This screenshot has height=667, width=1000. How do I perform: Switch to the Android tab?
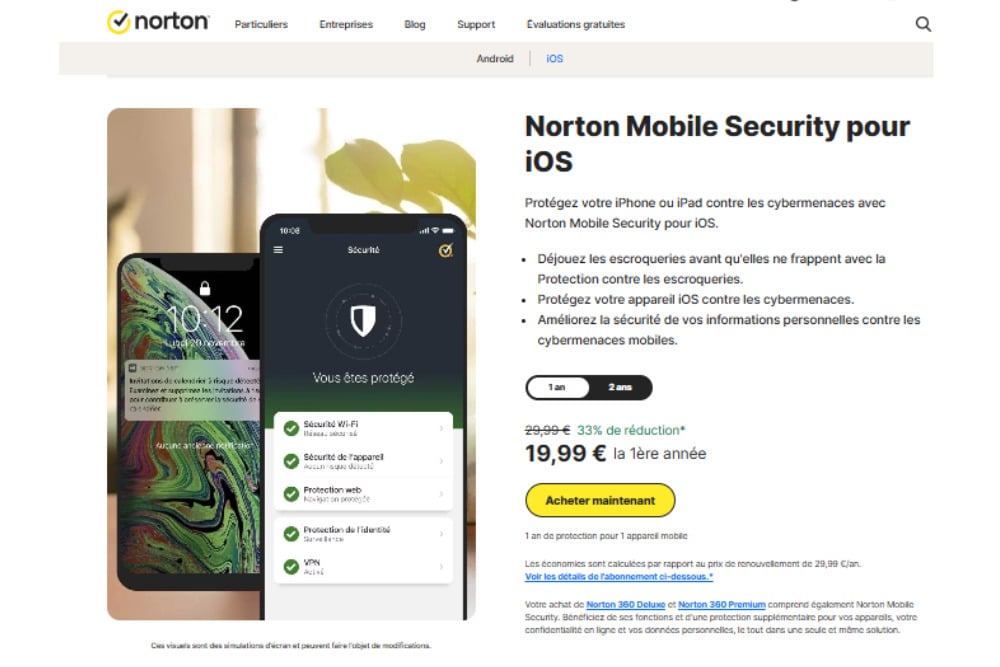(495, 59)
